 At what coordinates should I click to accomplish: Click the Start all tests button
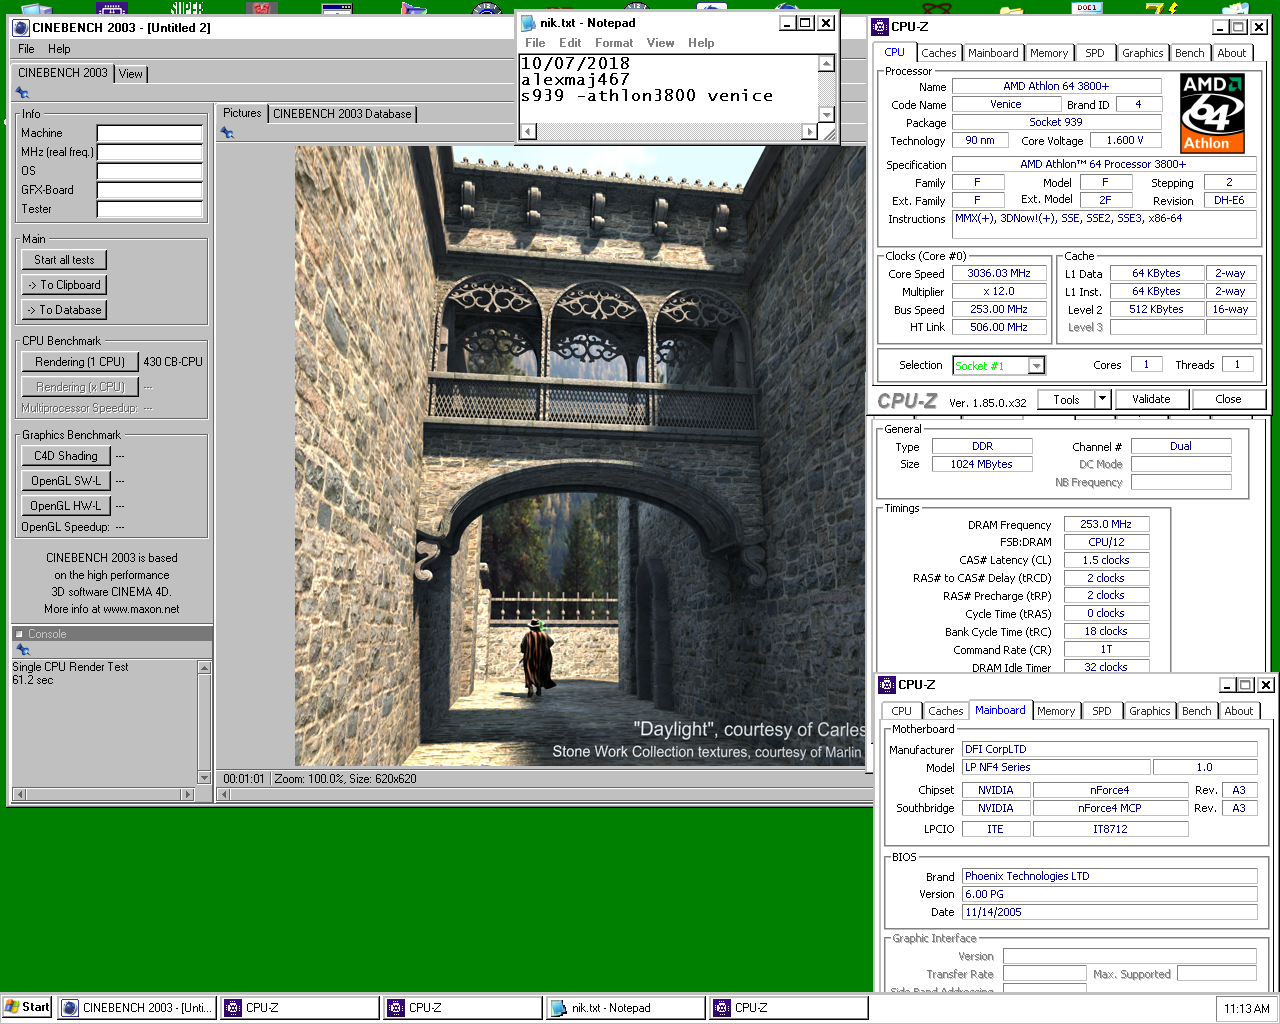coord(64,260)
